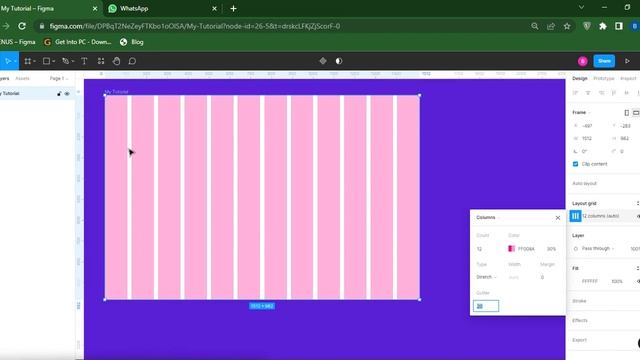Open the browser Extensions puzzle icon
This screenshot has height=360, width=640.
pos(603,26)
